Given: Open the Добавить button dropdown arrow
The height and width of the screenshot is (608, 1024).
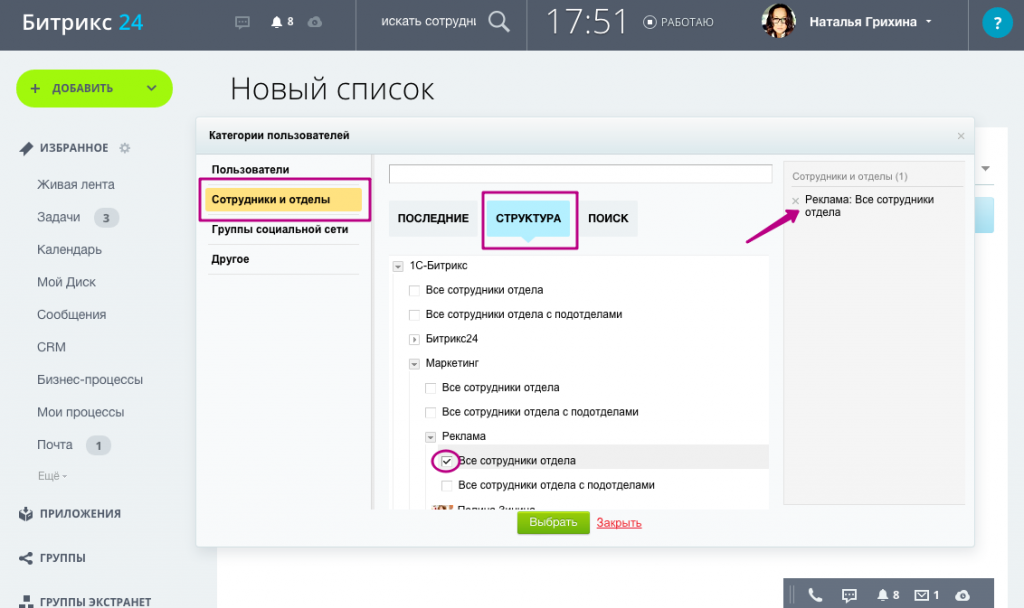Looking at the screenshot, I should pos(152,88).
